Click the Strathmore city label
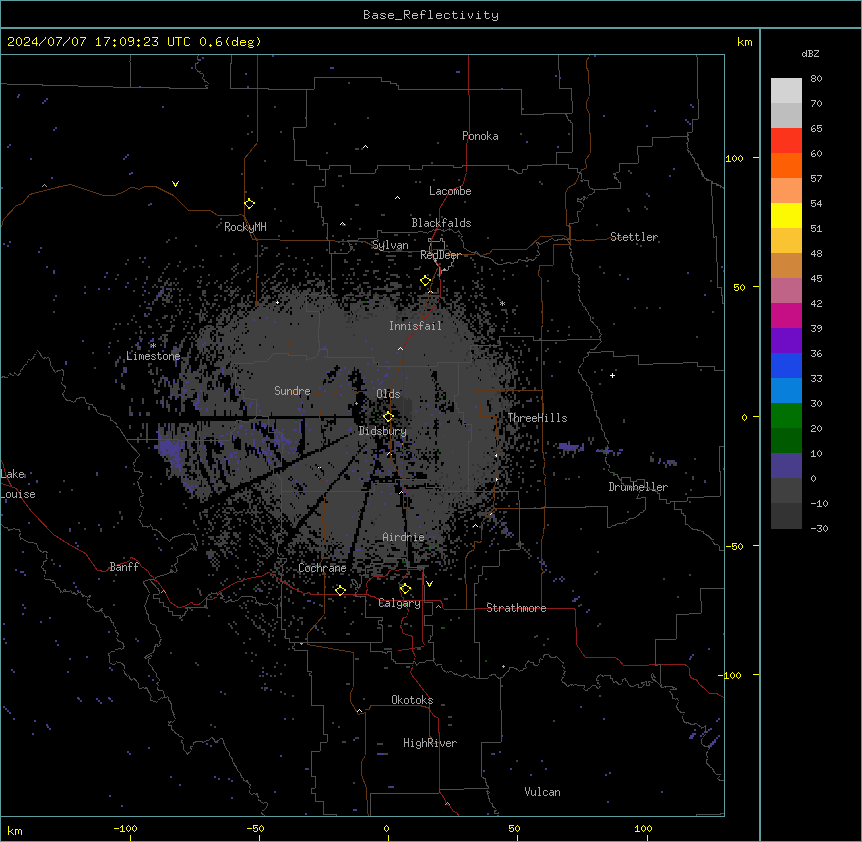 (516, 608)
